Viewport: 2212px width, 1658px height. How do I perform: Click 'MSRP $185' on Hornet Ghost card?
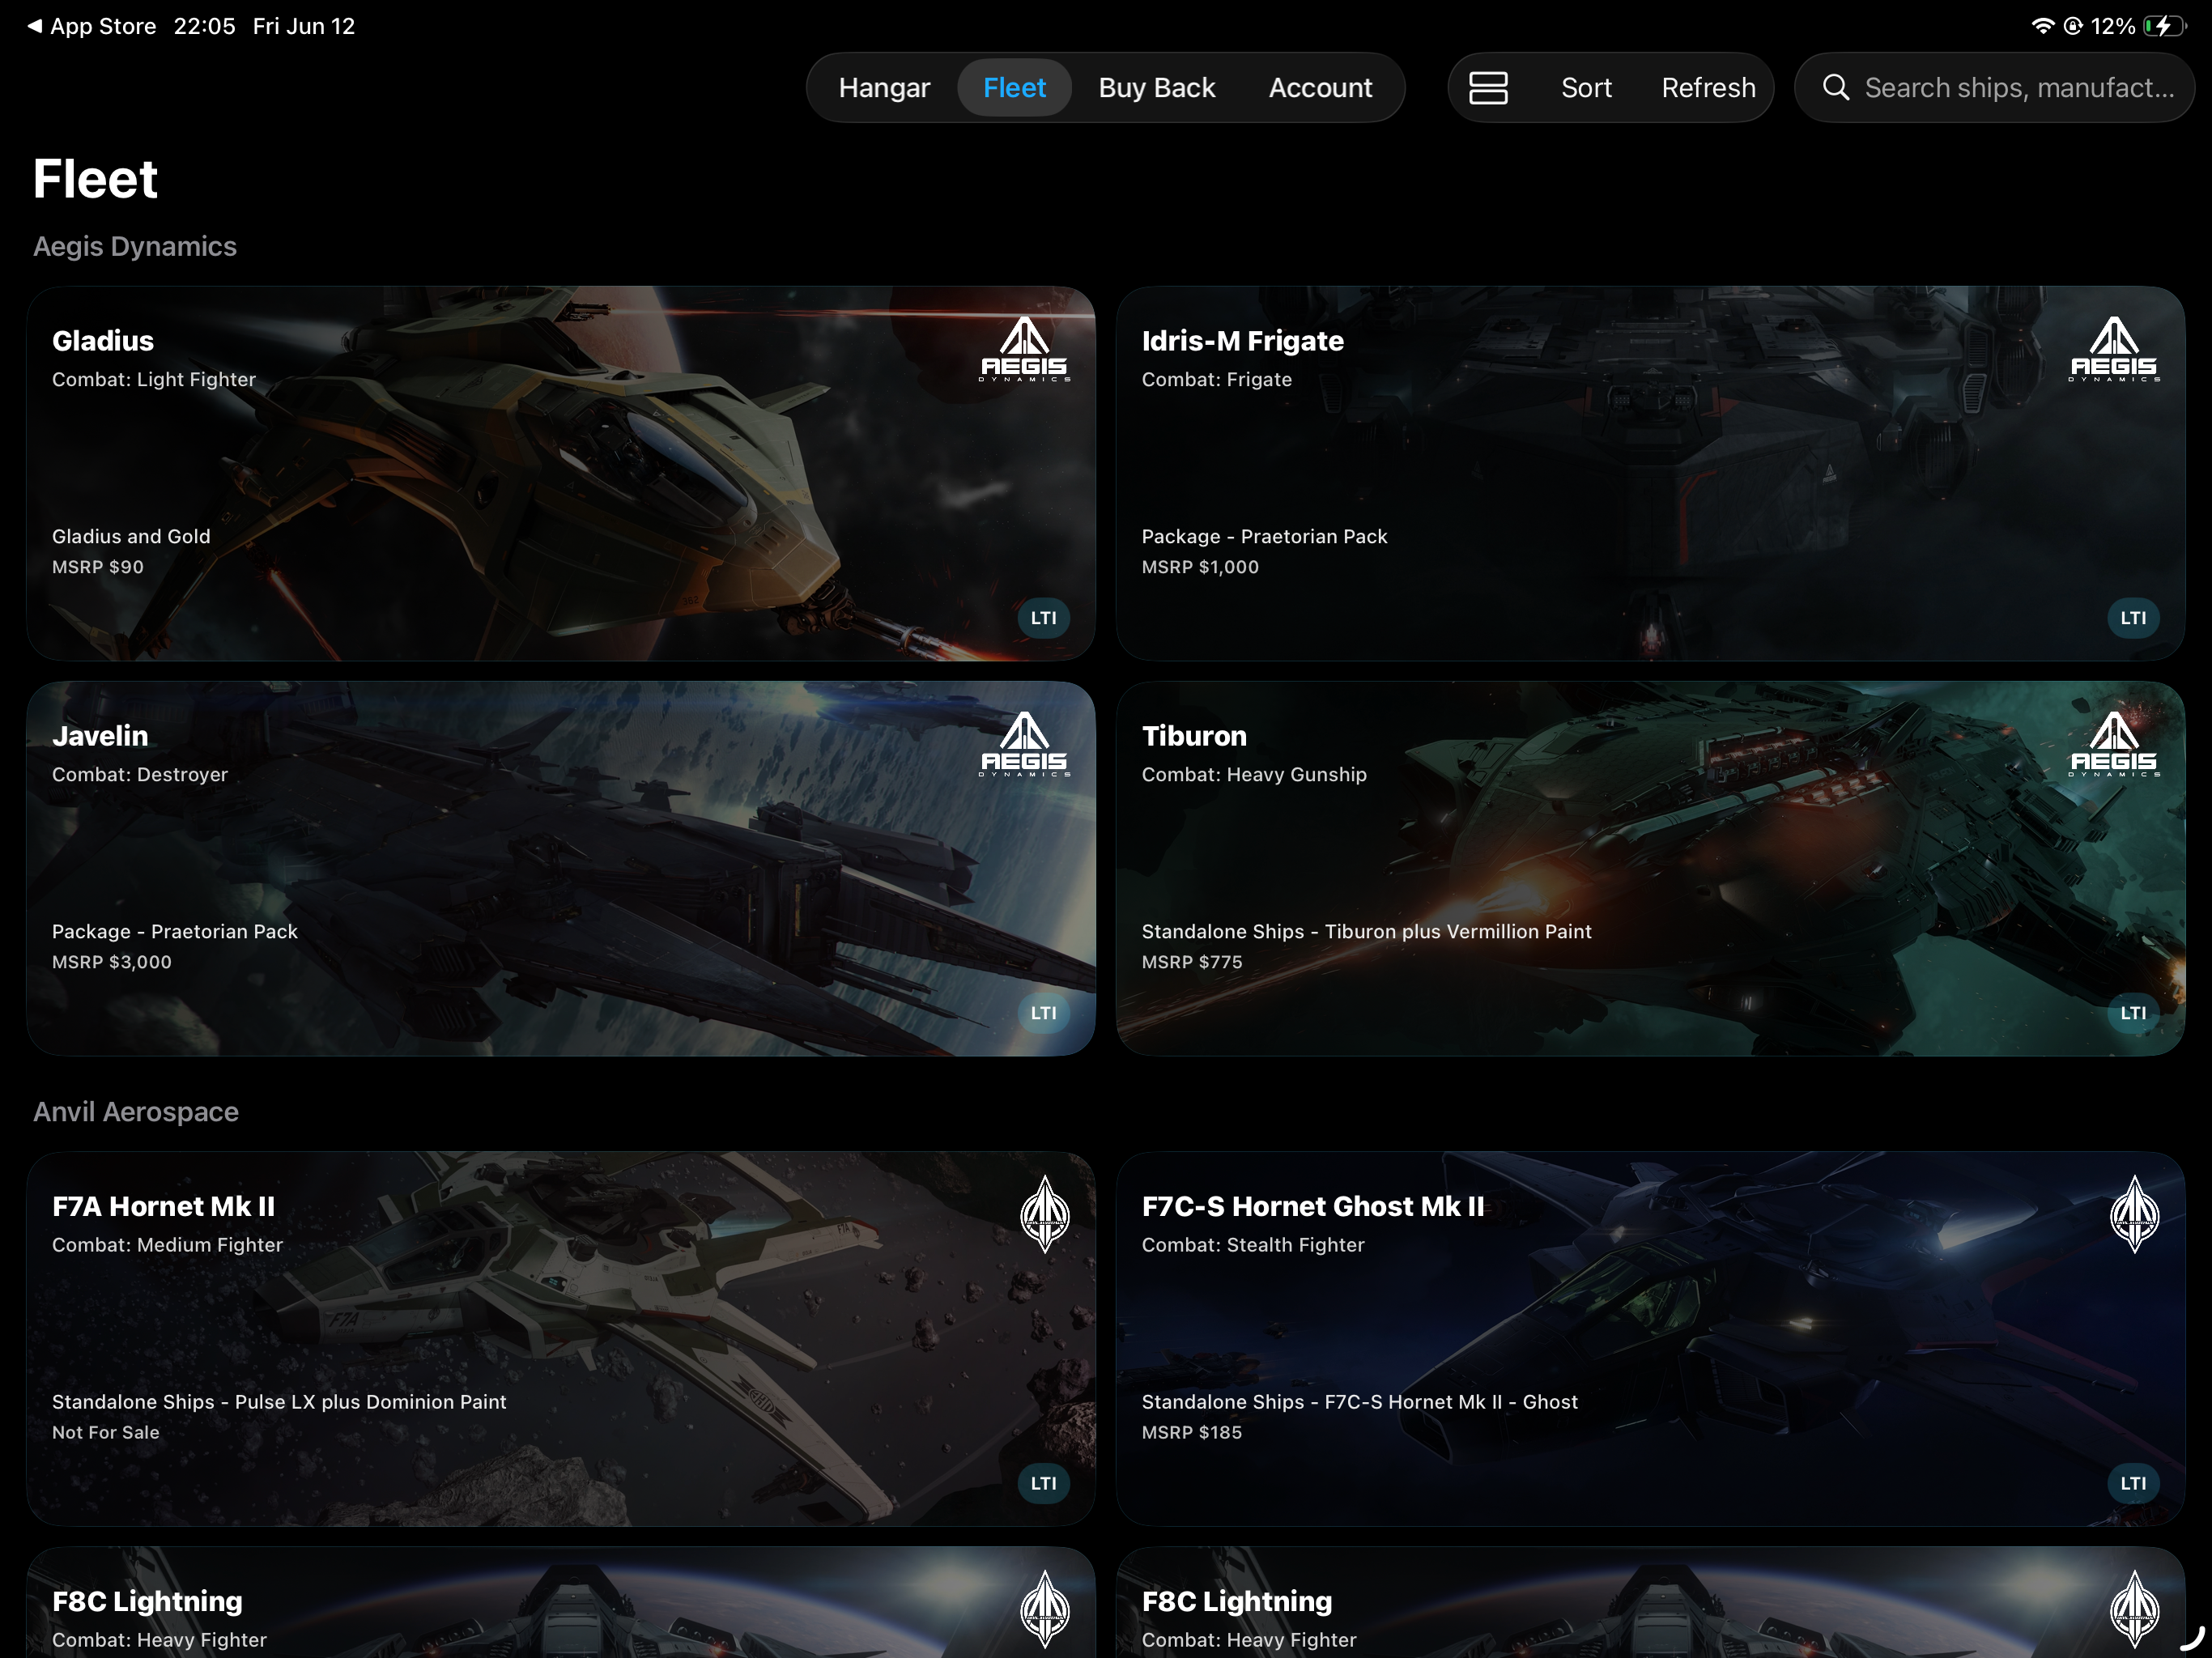pyautogui.click(x=1192, y=1432)
